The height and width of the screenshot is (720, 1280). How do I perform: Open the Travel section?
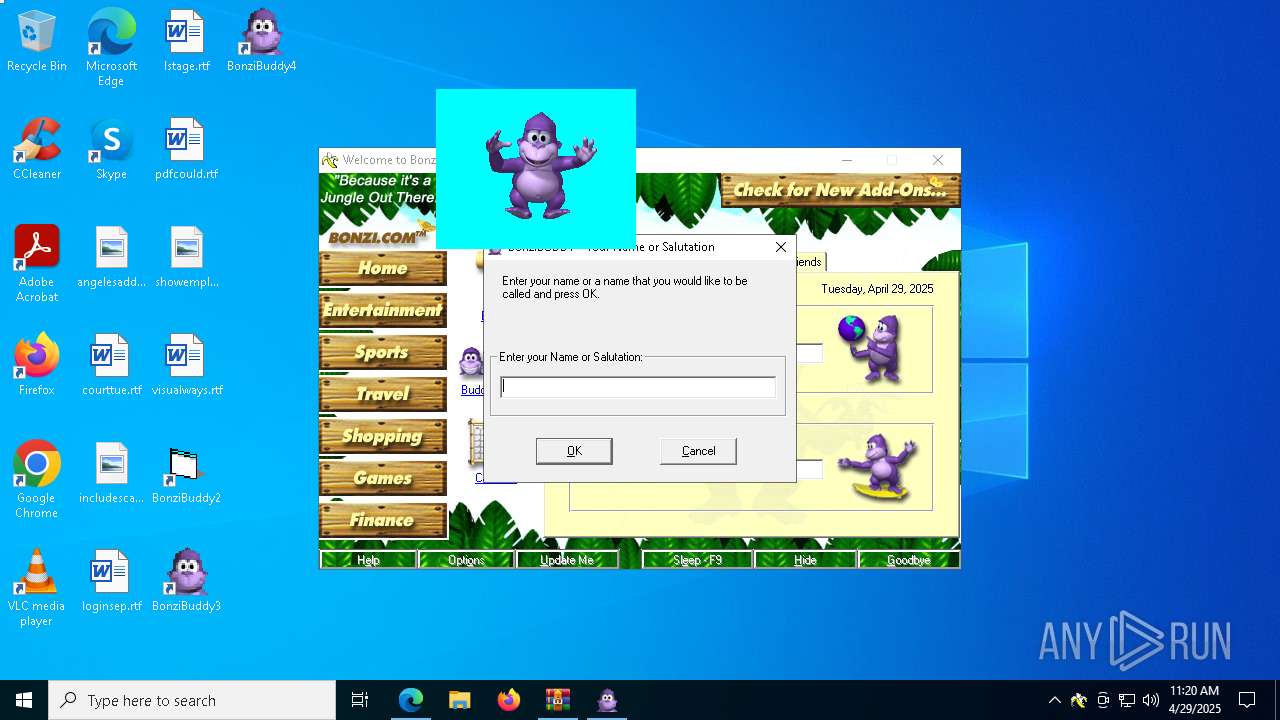click(383, 394)
